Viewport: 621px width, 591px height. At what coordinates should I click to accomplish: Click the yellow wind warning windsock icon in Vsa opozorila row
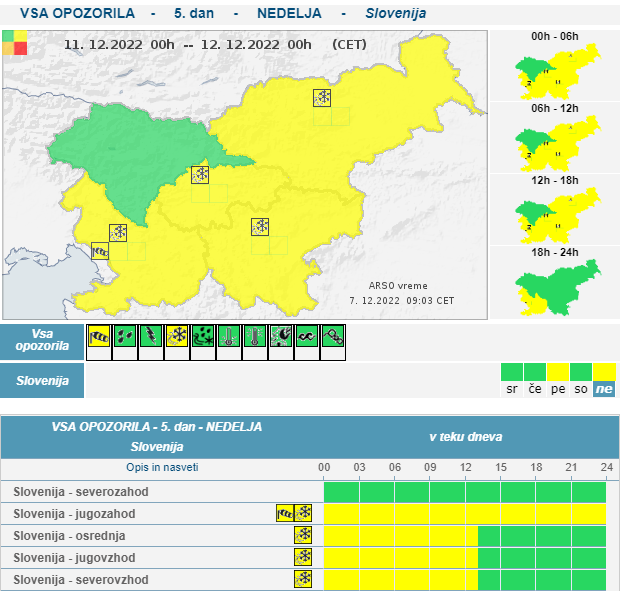99,337
